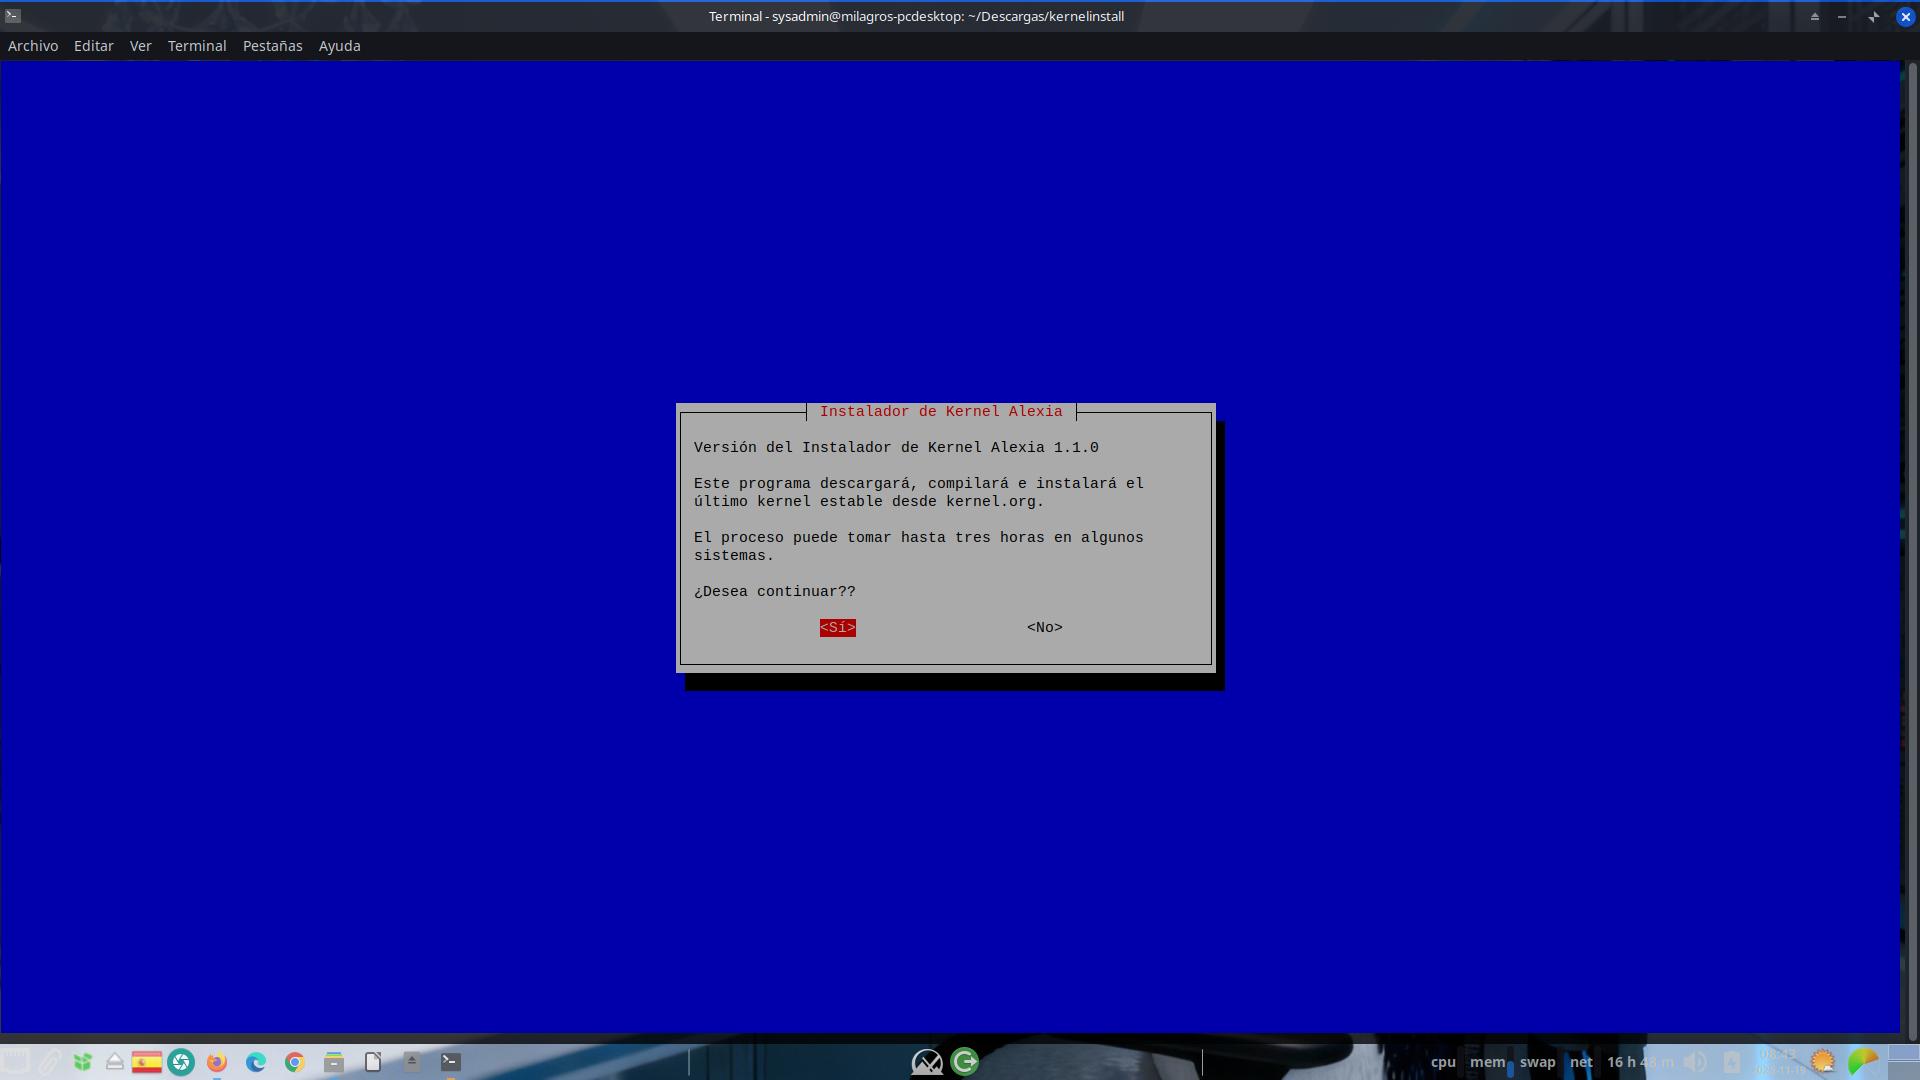Decline with the <No> button
This screenshot has width=1920, height=1080.
pyautogui.click(x=1044, y=628)
